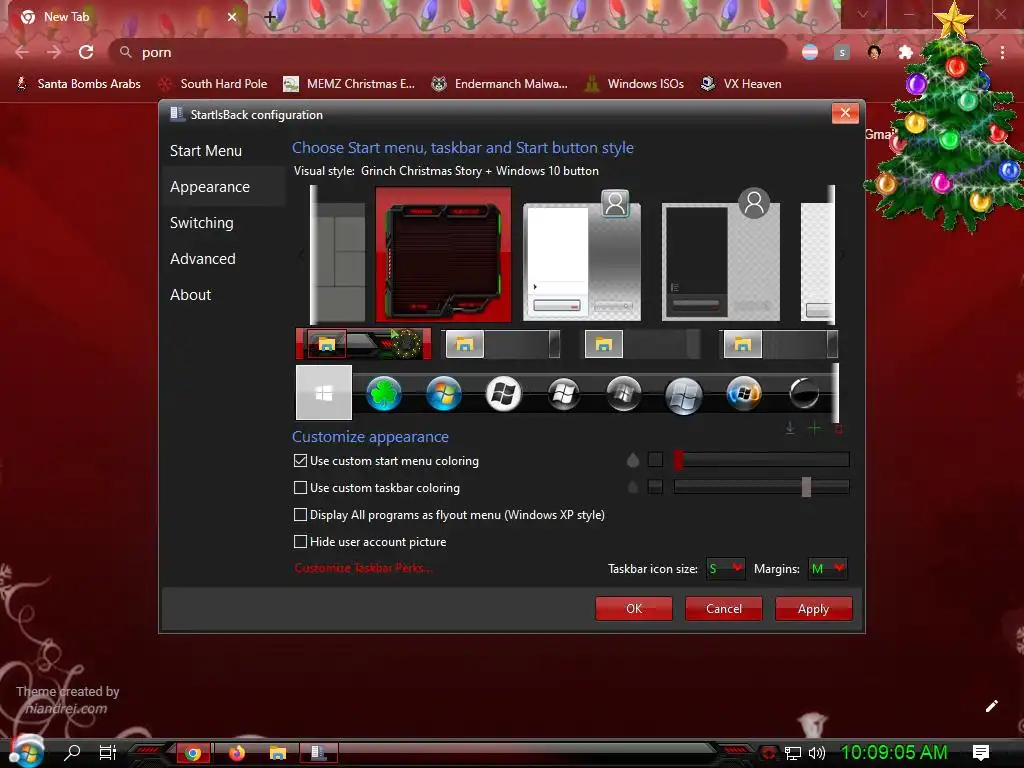Open Endermanch Malwa... bookmark

(x=500, y=84)
